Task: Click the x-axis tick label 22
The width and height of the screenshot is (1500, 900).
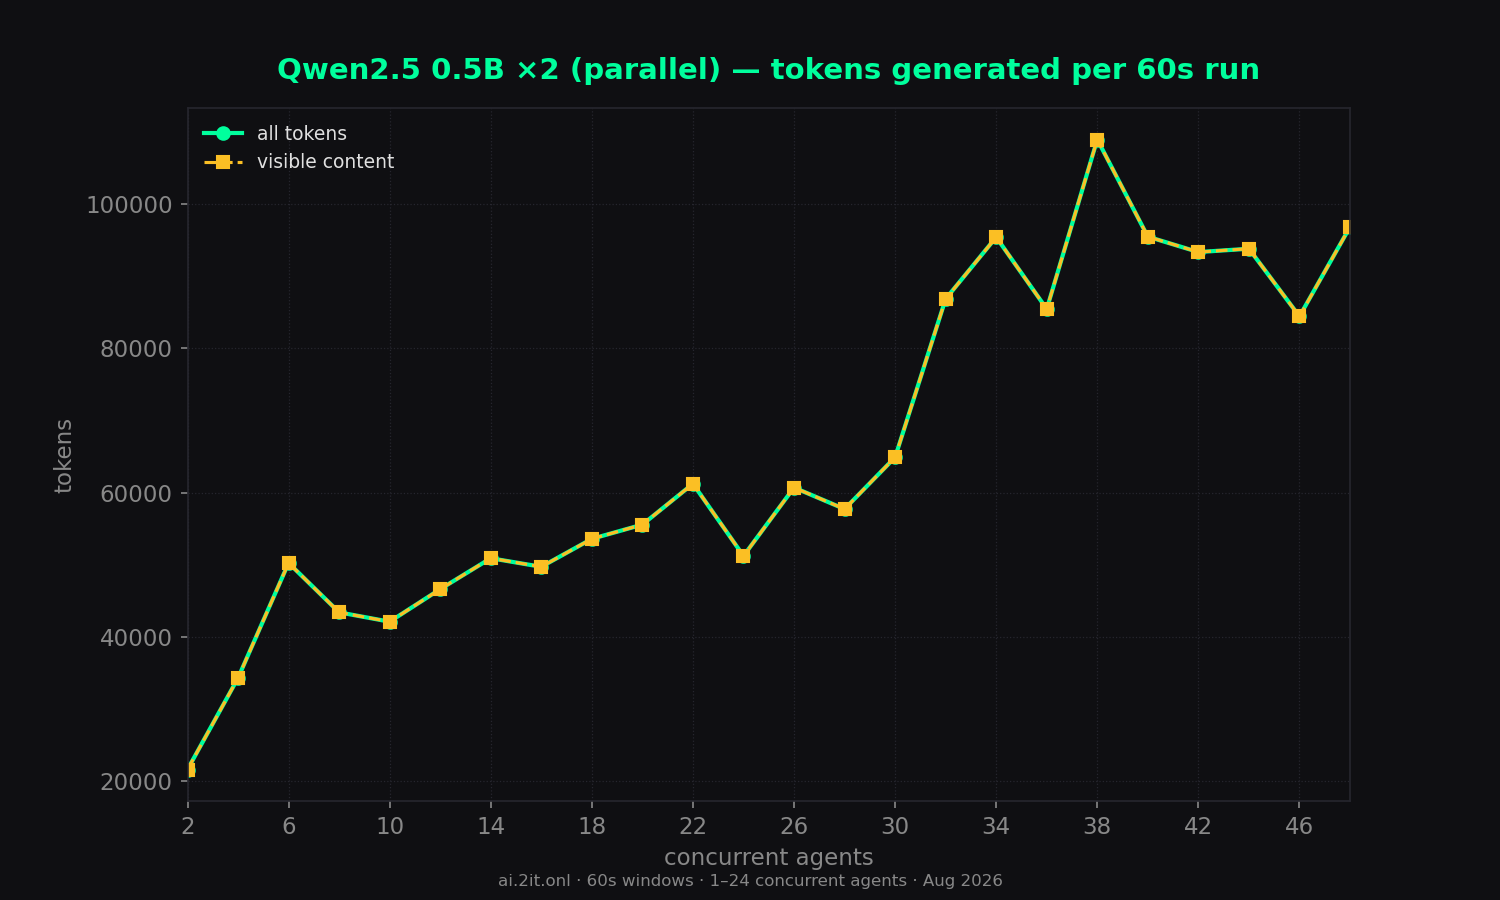Action: (x=693, y=827)
